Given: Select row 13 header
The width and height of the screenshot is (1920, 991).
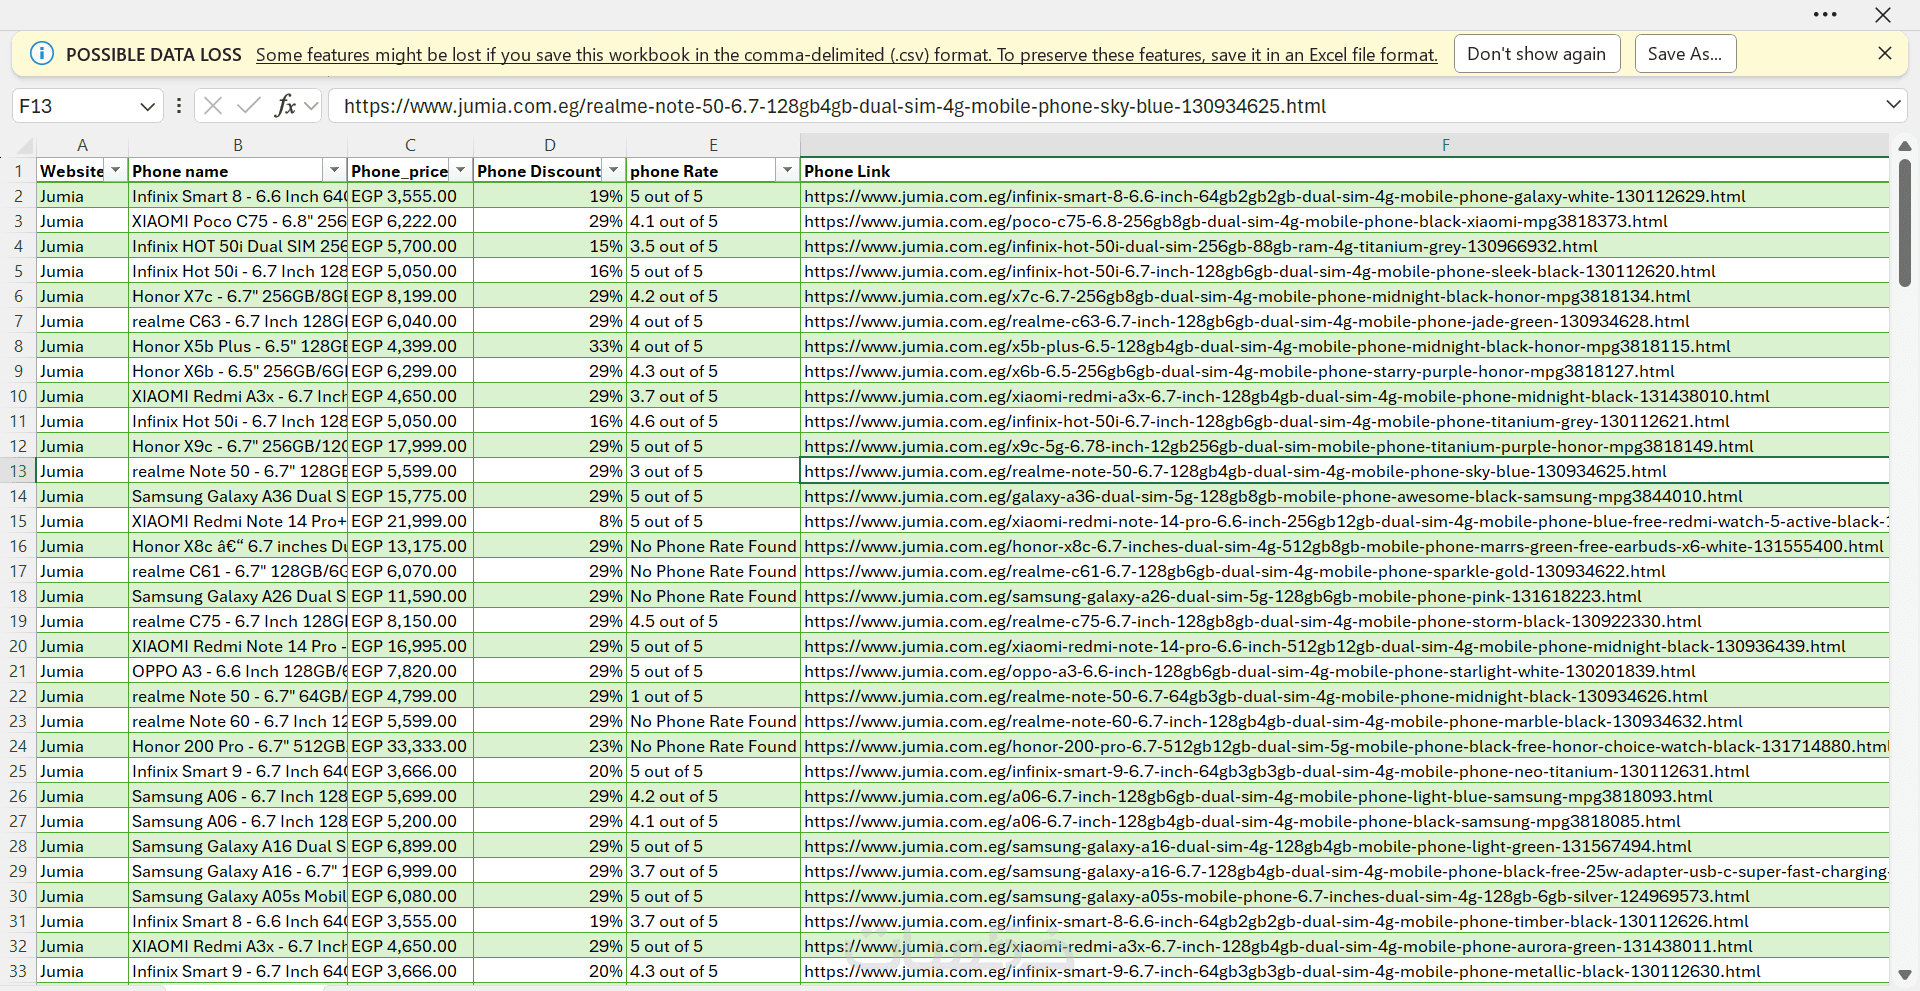Looking at the screenshot, I should click(x=18, y=471).
